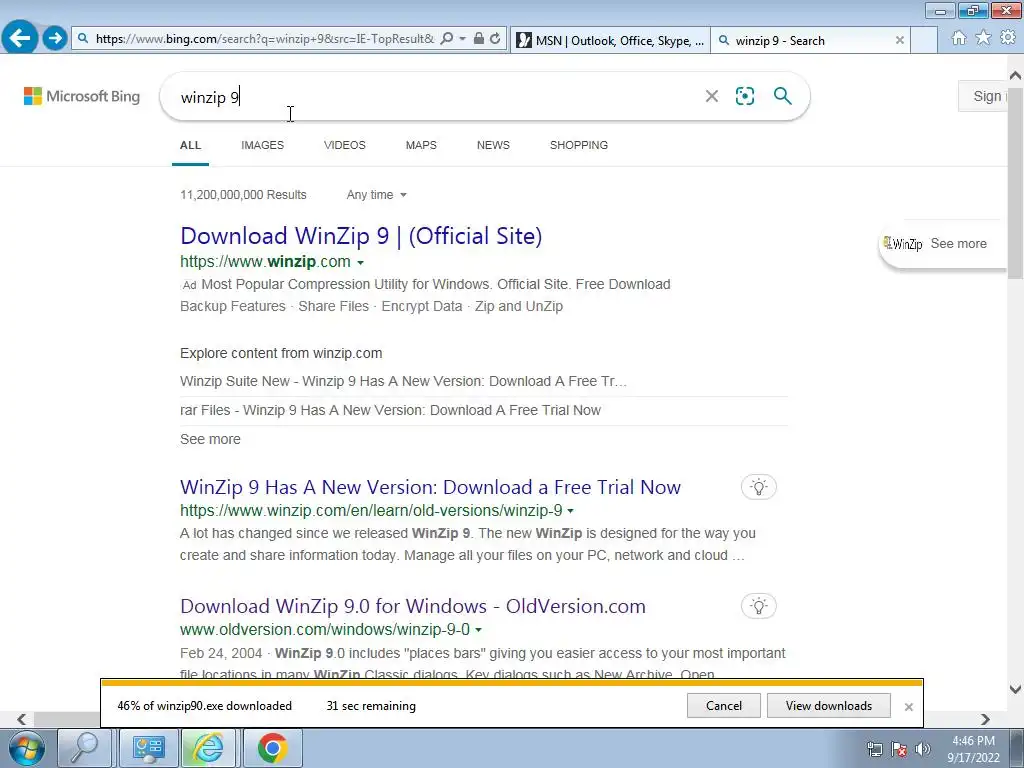Switch to the MSN Outlook tab

pos(610,40)
